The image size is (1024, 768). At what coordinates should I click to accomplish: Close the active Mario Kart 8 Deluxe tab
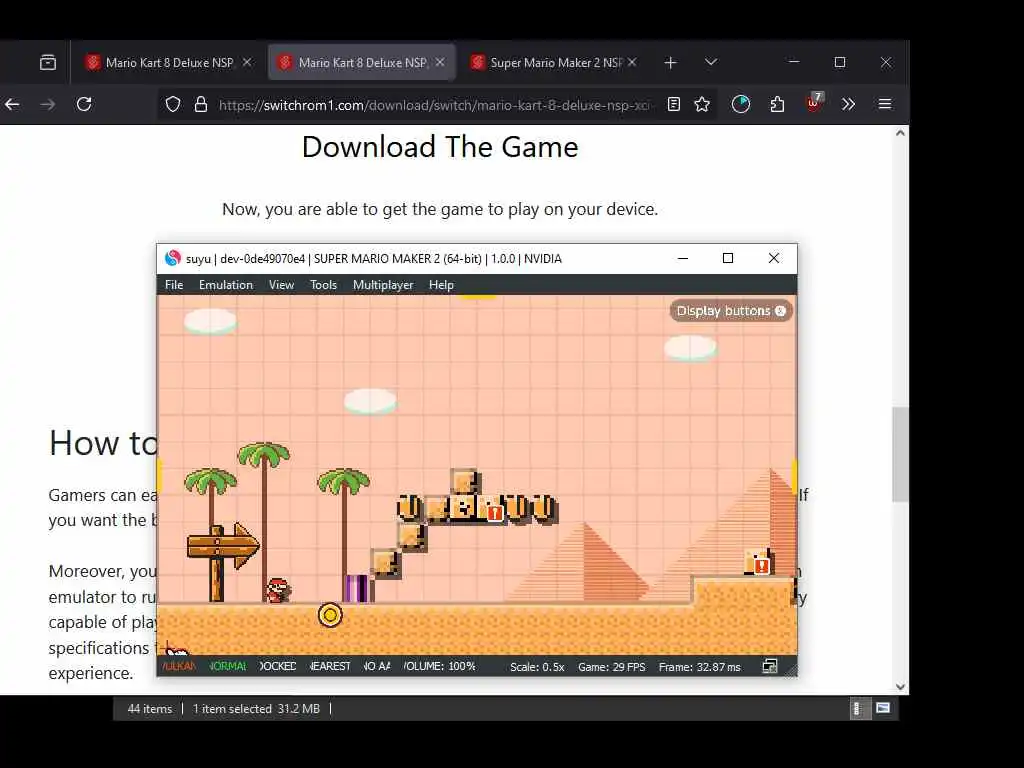440,63
